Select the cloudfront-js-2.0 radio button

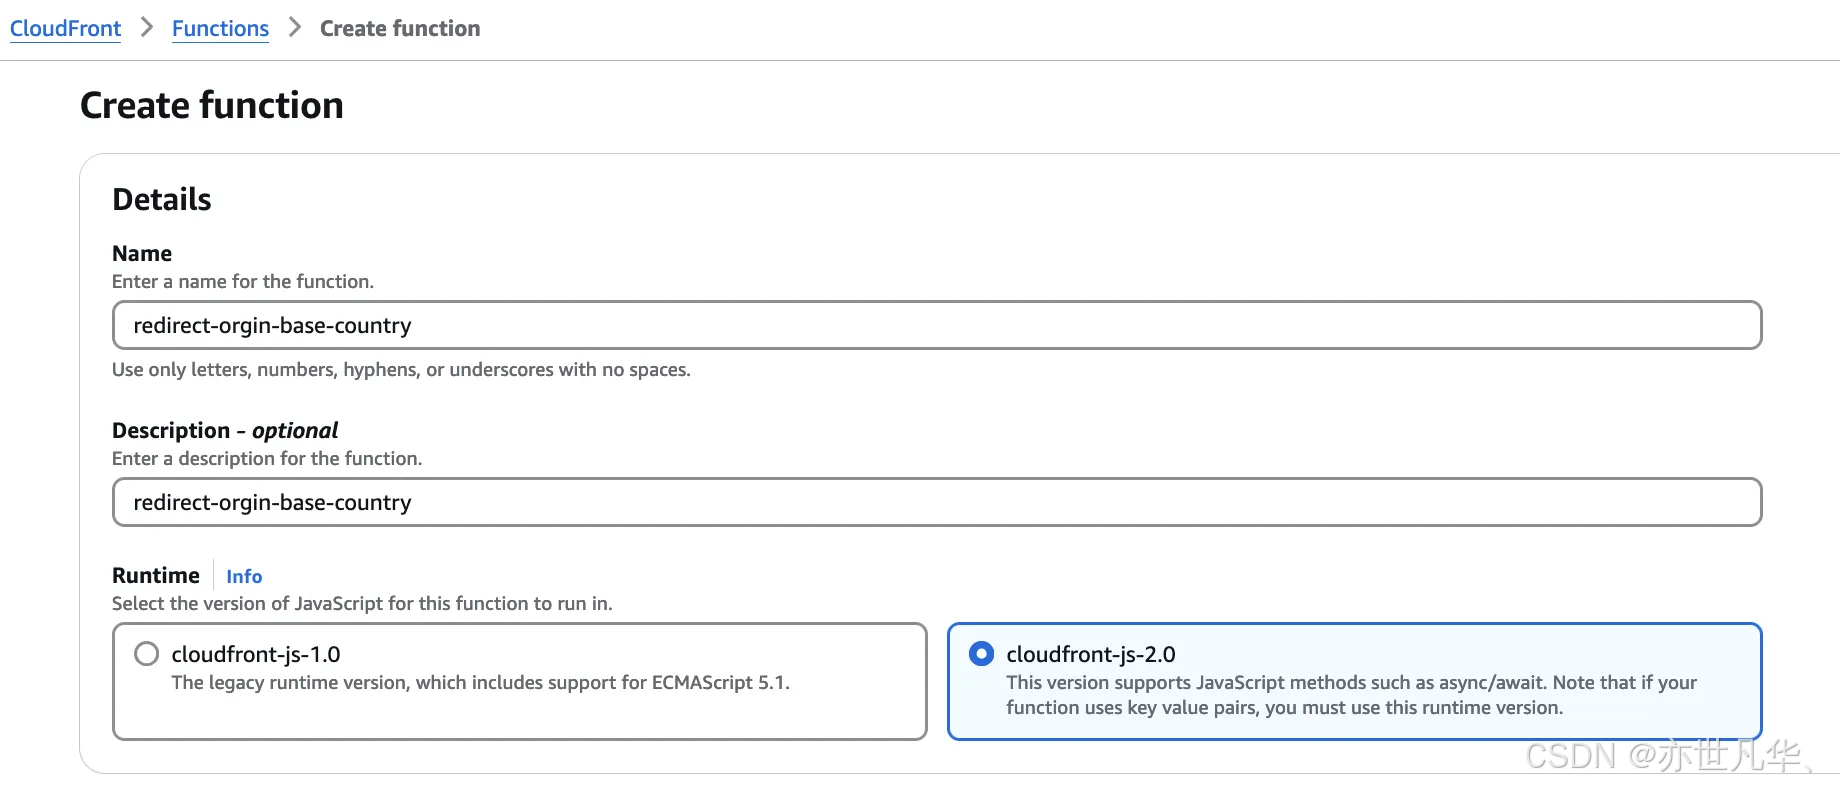tap(982, 654)
